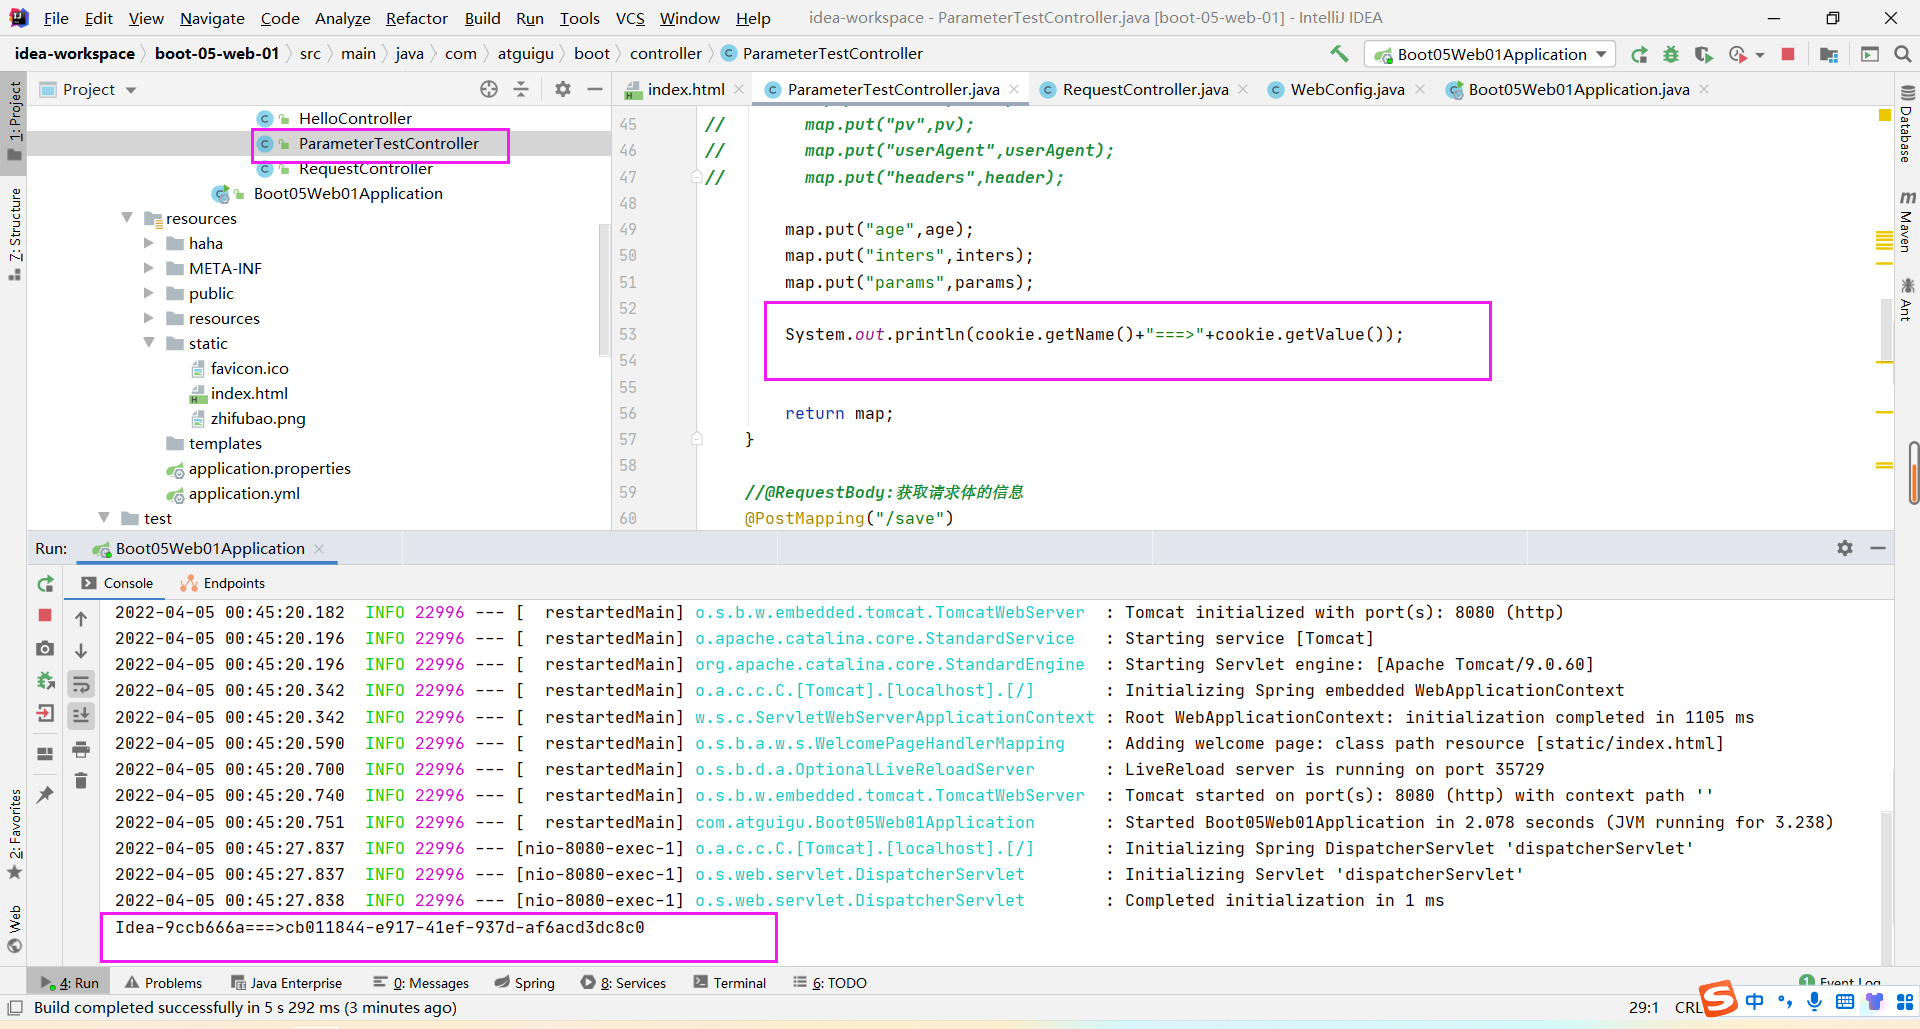Switch to the RequestController.java editor tab
Viewport: 1920px width, 1029px height.
click(1144, 89)
